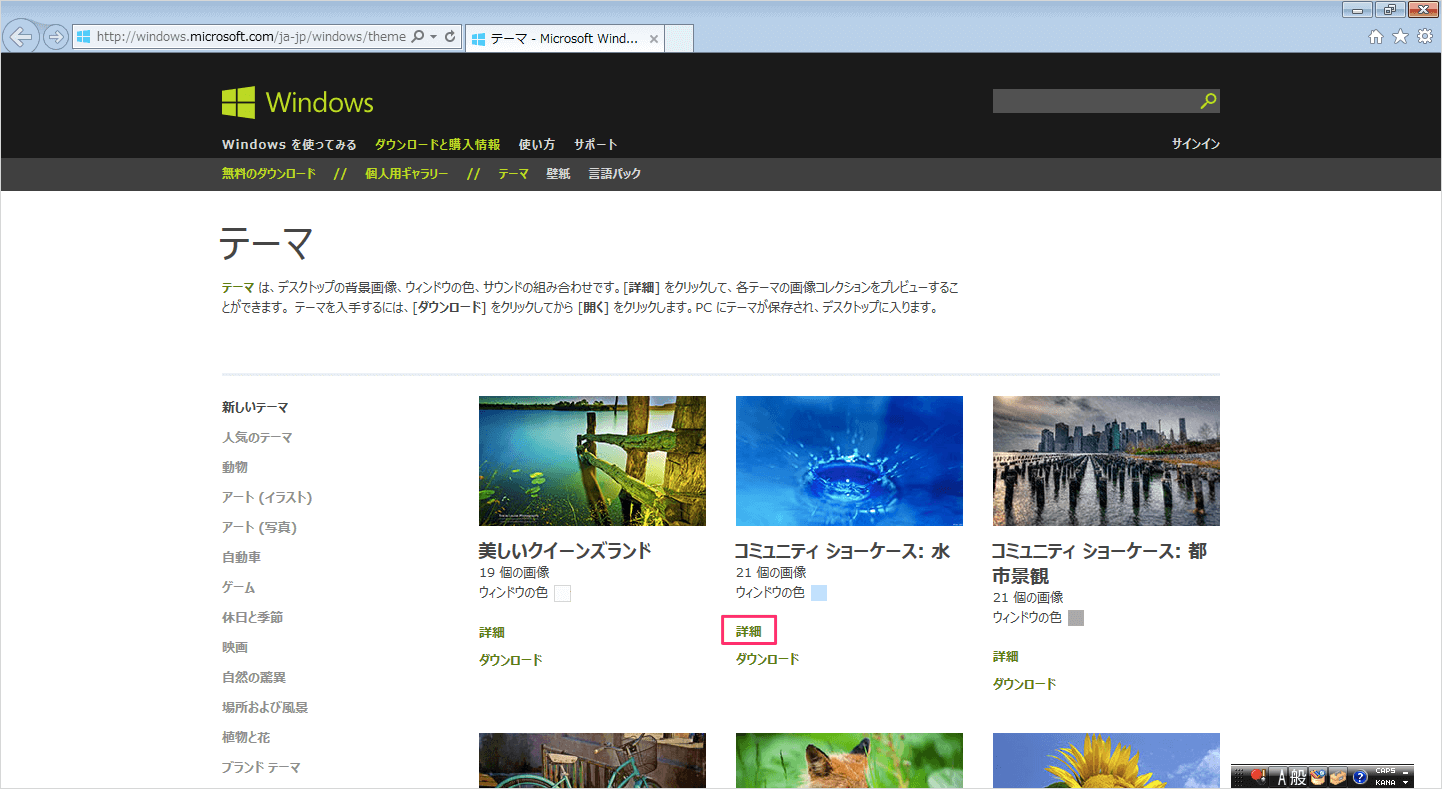Open 詳細 for コミュニティ ショーケース: 水
The image size is (1442, 789).
point(749,631)
